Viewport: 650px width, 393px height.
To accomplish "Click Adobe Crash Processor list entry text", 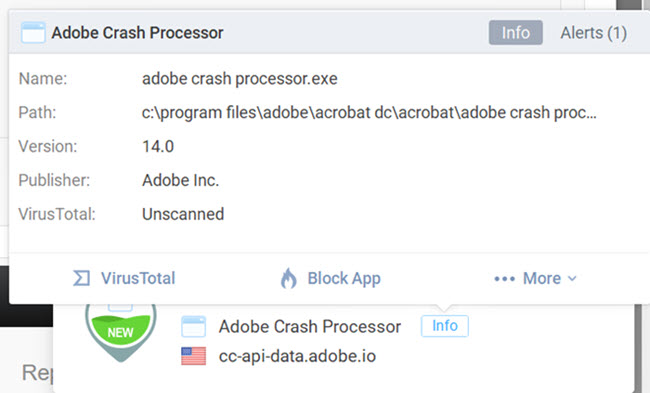I will point(310,327).
